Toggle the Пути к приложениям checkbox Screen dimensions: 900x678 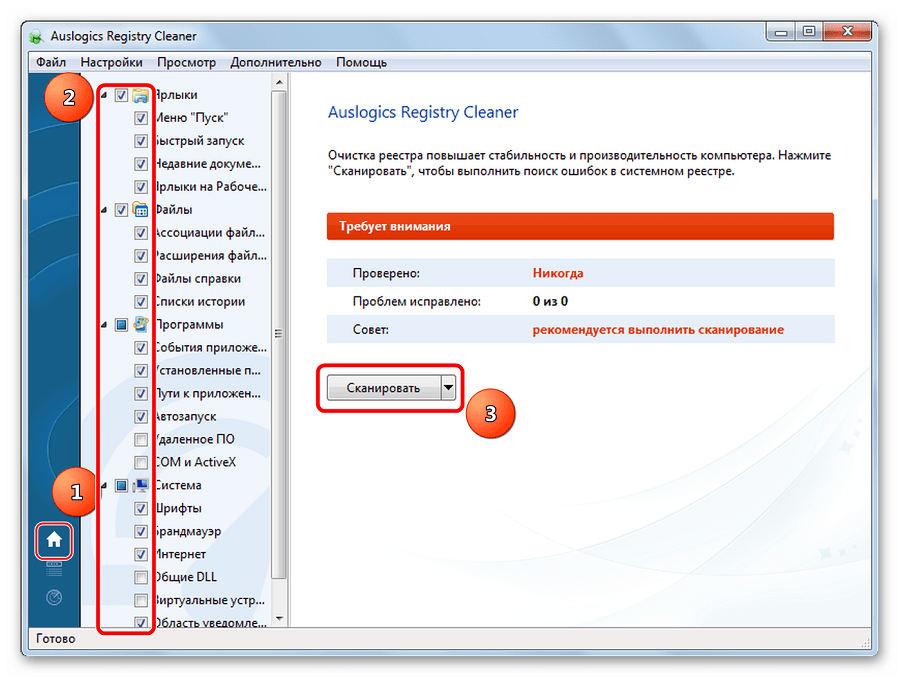tap(141, 394)
